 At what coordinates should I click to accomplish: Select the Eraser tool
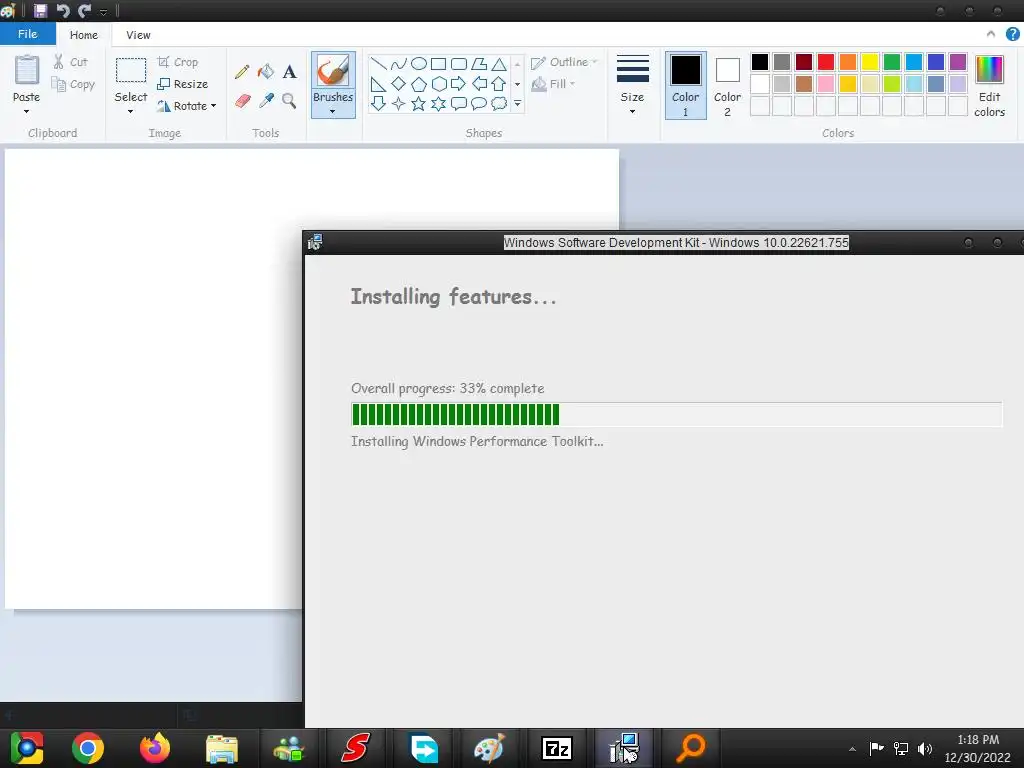(242, 101)
